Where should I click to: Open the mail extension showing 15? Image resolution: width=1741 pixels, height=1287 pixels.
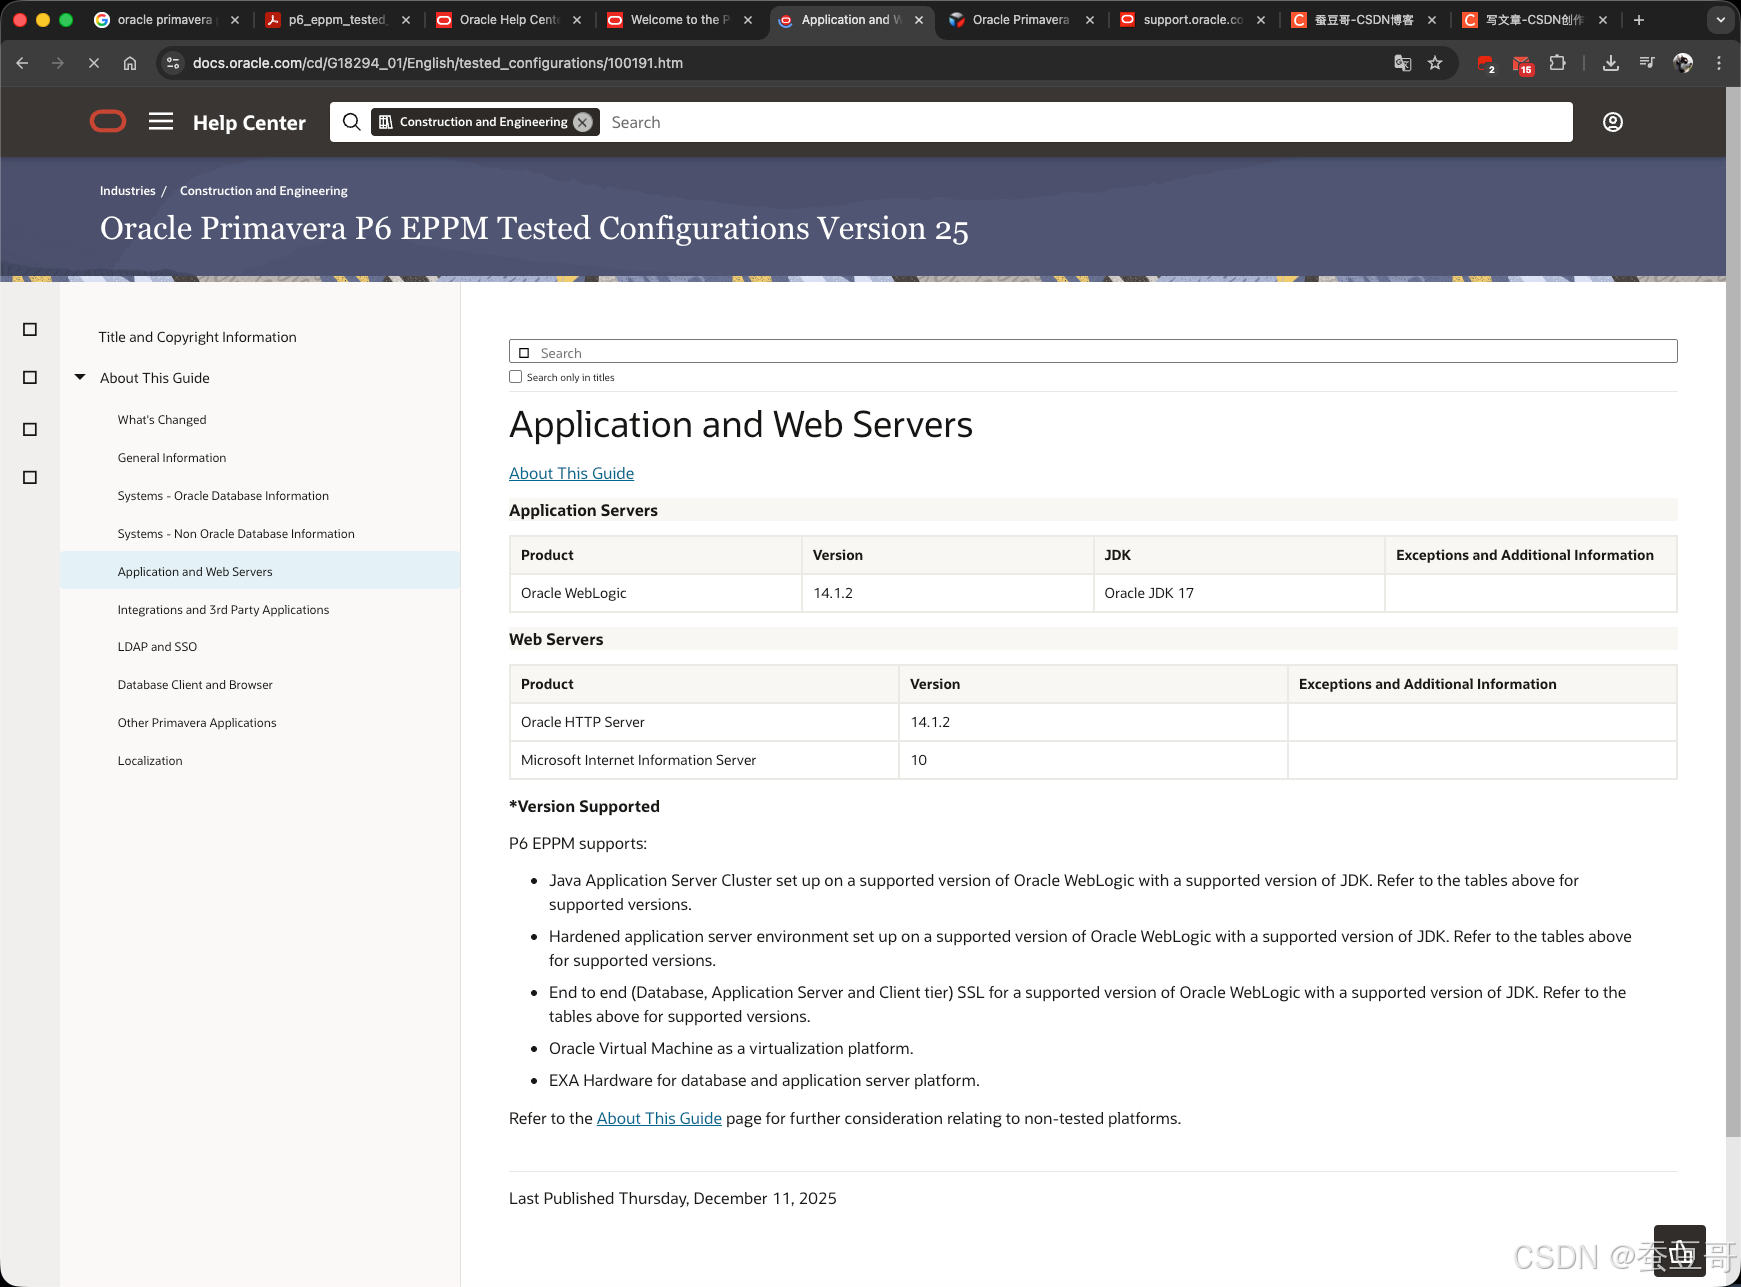point(1522,65)
